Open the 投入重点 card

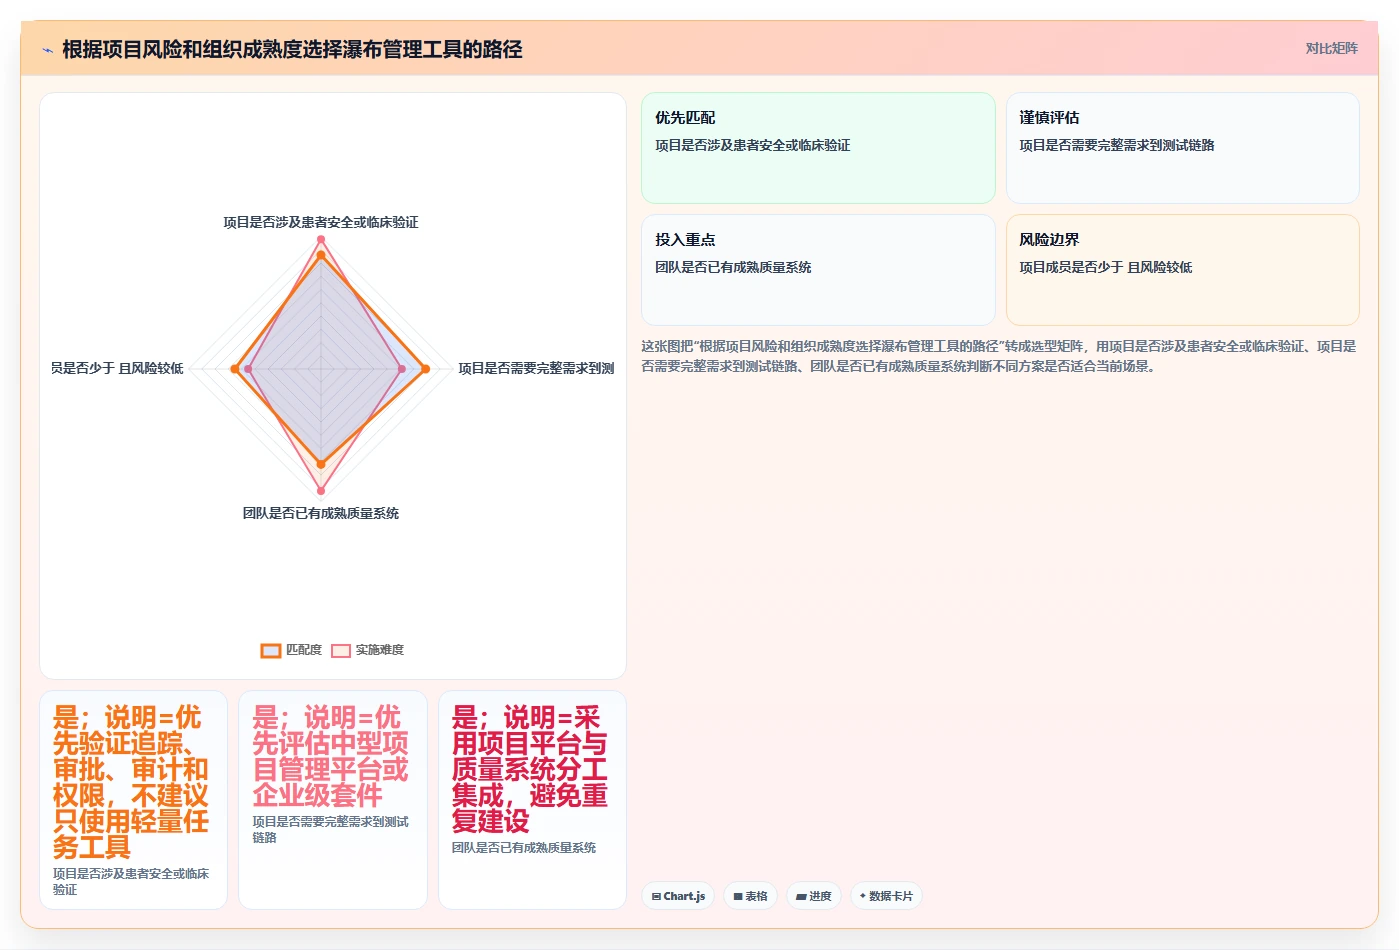coord(818,270)
